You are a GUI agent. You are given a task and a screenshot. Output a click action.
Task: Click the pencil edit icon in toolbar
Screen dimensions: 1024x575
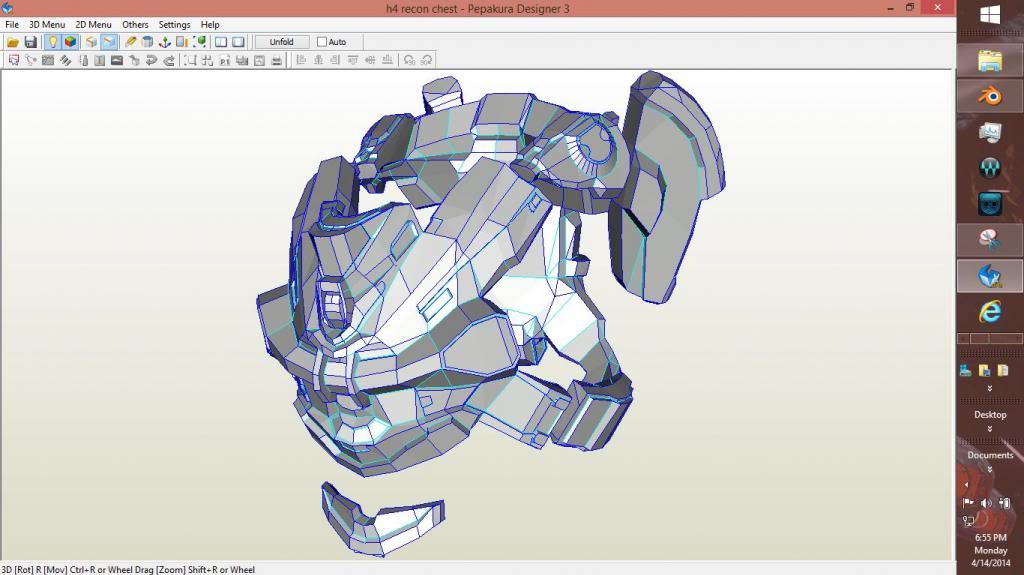130,42
